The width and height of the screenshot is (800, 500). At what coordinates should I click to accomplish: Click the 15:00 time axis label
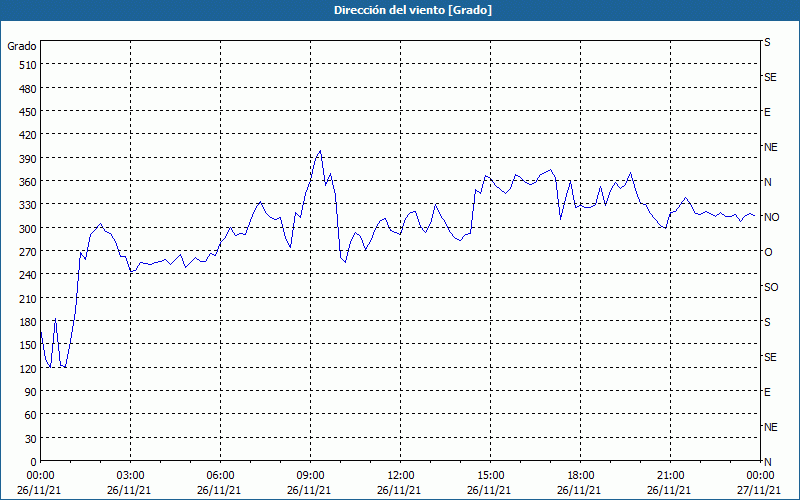point(490,476)
